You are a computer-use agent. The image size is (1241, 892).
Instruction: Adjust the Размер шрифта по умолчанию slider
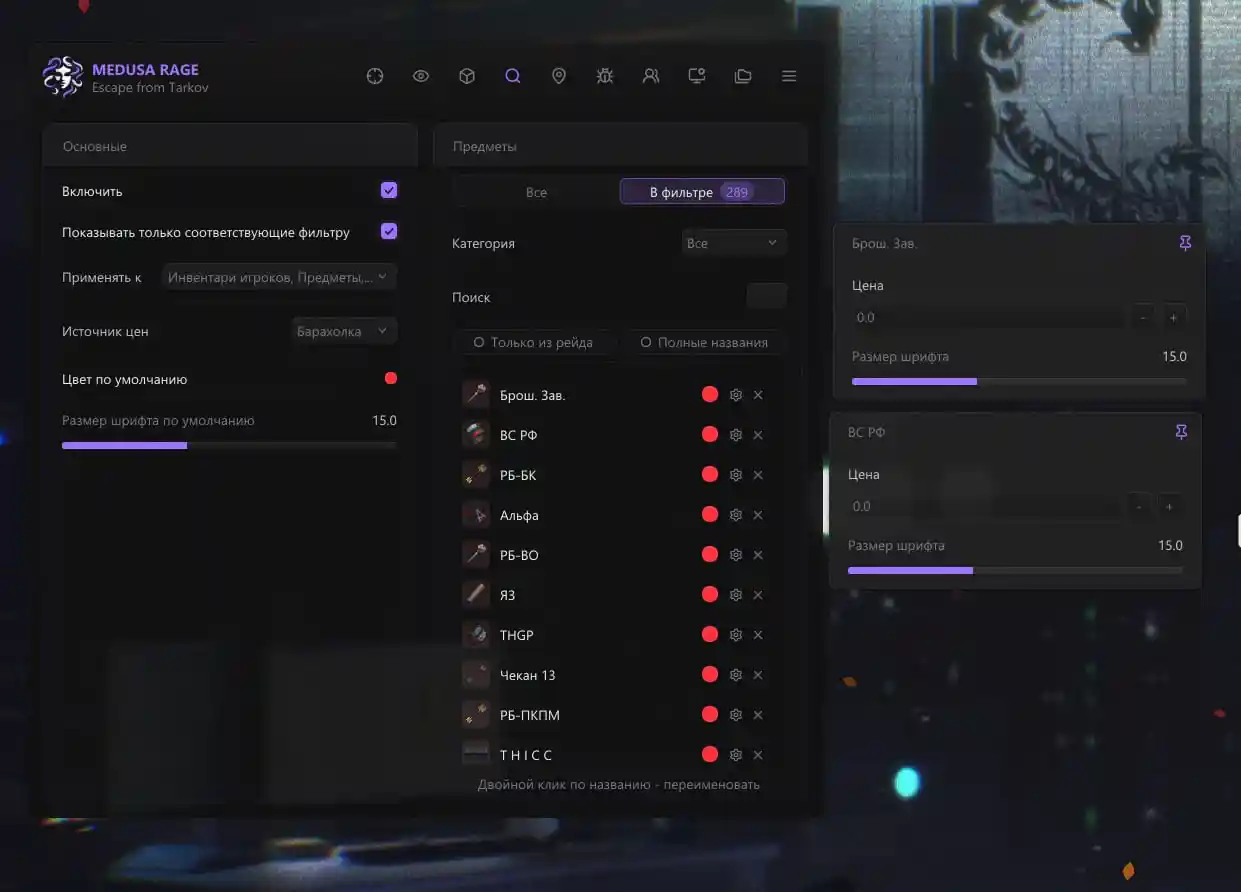pos(229,445)
